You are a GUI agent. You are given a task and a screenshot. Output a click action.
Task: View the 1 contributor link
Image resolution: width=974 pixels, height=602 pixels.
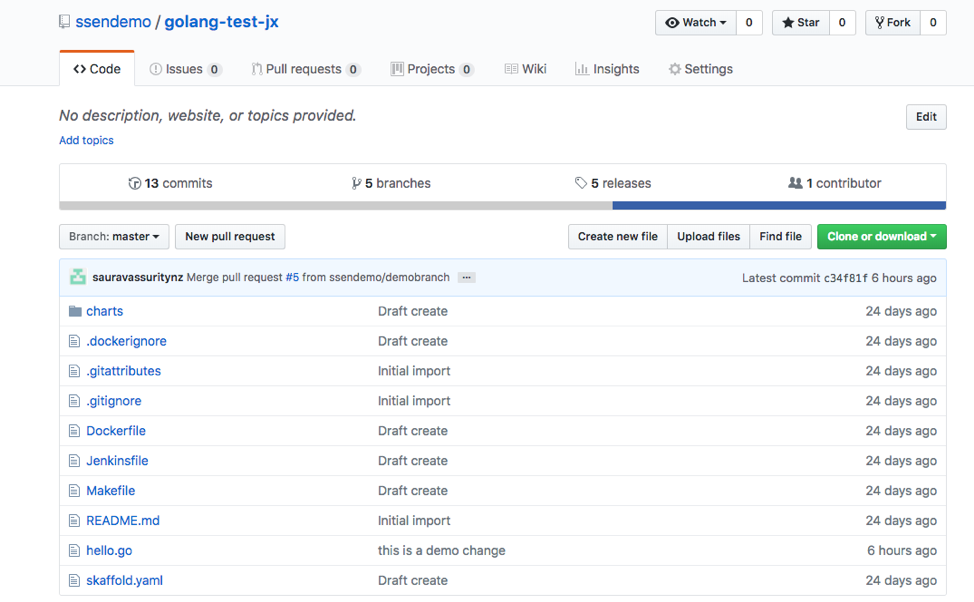point(834,183)
